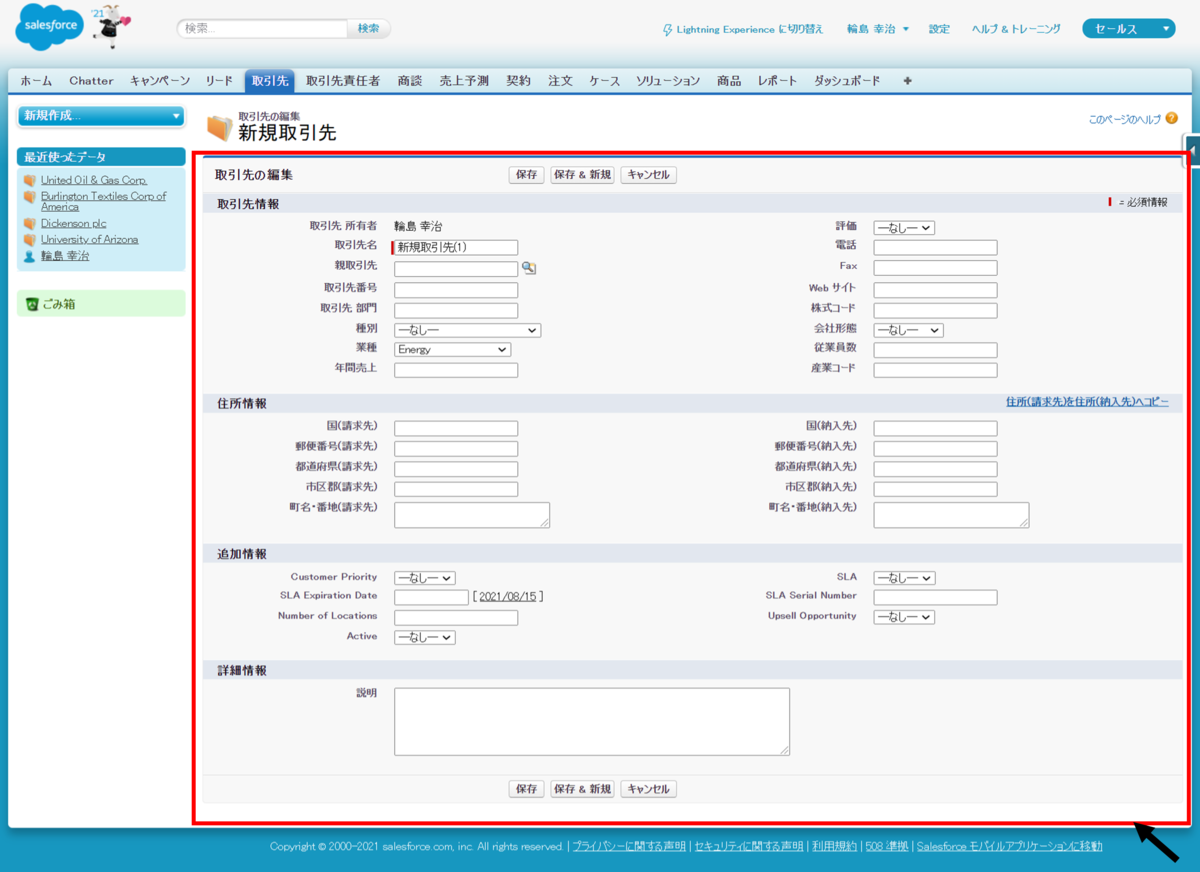Image resolution: width=1200 pixels, height=872 pixels.
Task: Click the 説明 description text area
Action: tap(592, 721)
